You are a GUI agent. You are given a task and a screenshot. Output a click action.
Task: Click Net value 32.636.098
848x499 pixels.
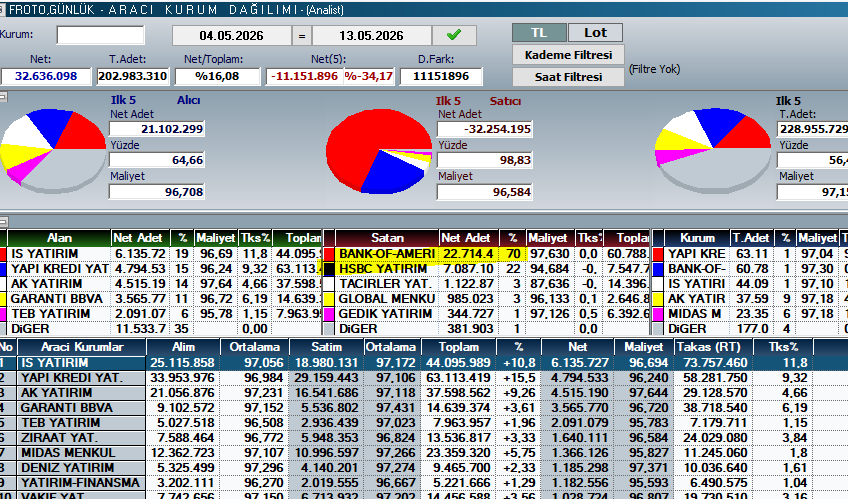point(46,76)
